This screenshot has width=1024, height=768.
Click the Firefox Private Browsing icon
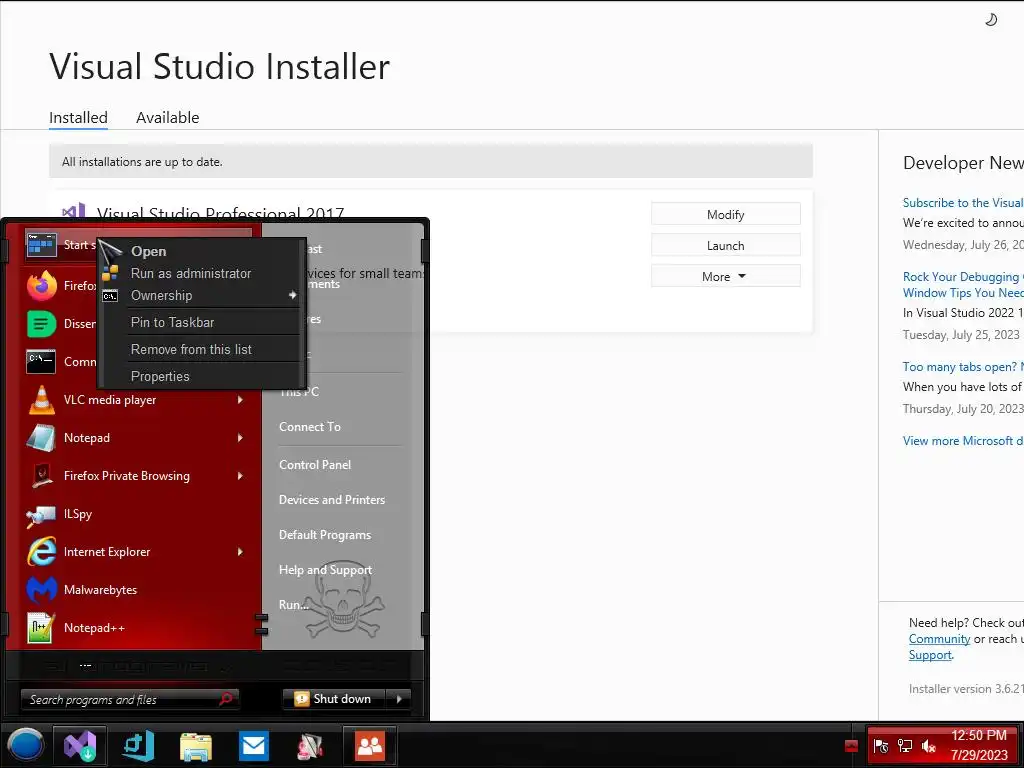[42, 475]
